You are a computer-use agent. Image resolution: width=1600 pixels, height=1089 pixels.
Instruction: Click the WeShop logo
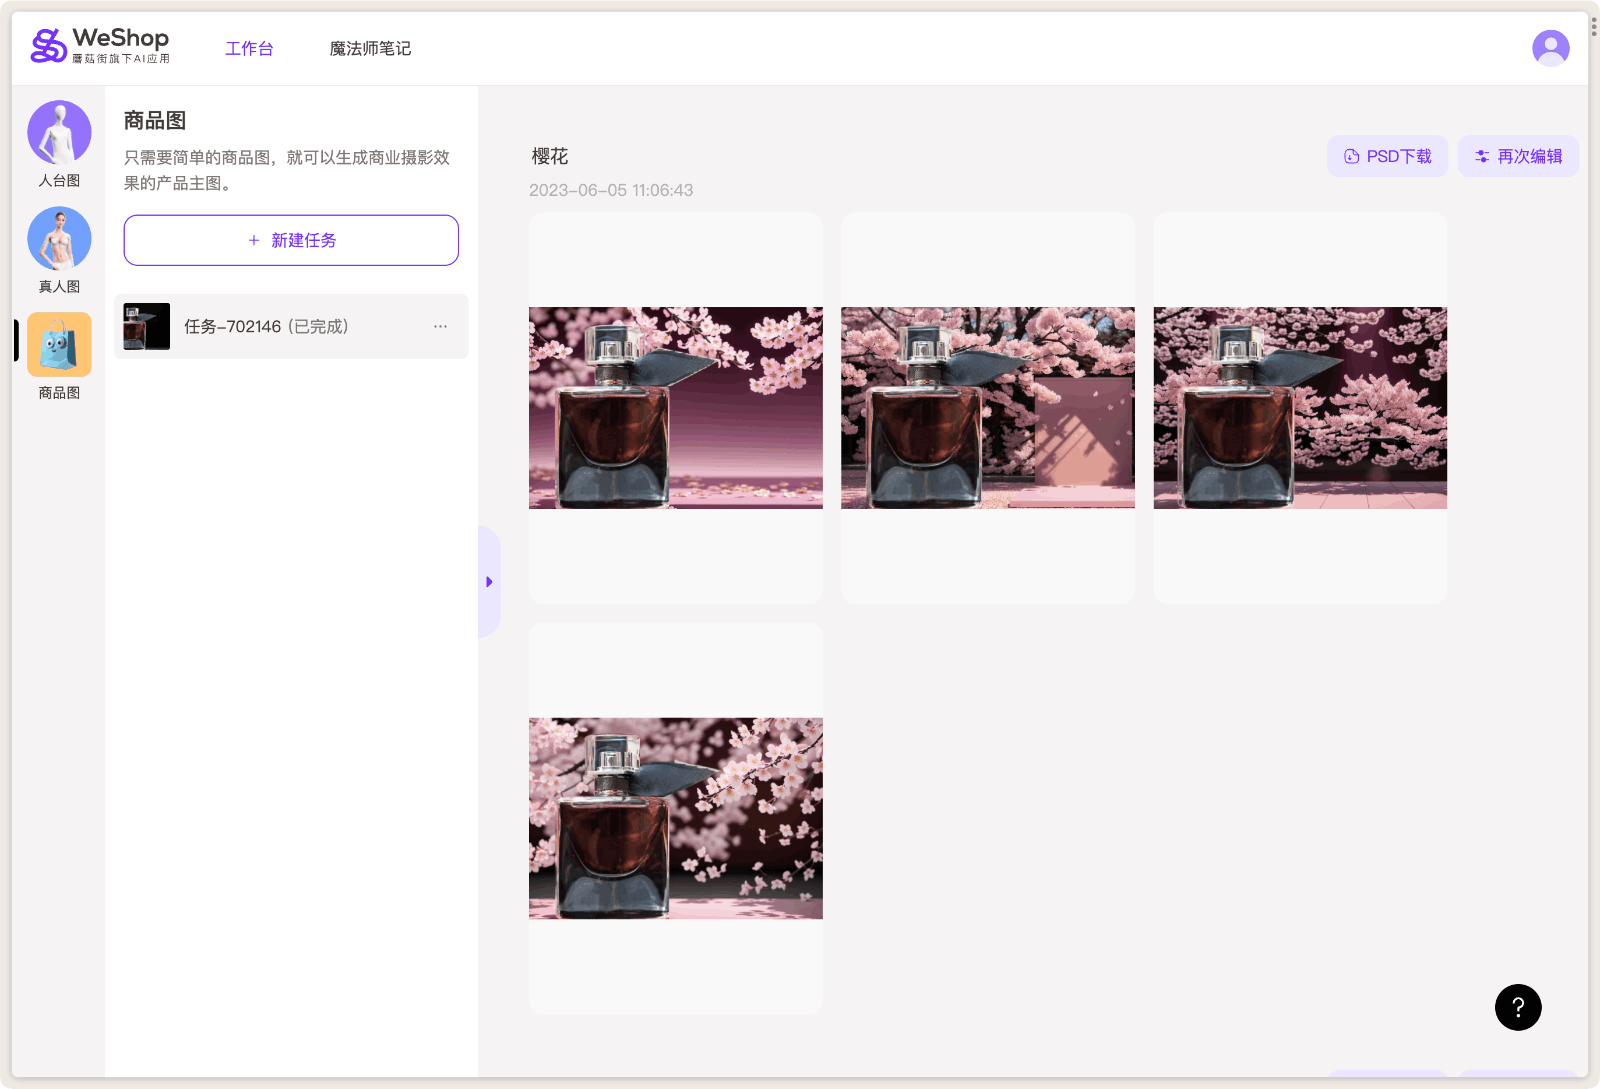[98, 44]
